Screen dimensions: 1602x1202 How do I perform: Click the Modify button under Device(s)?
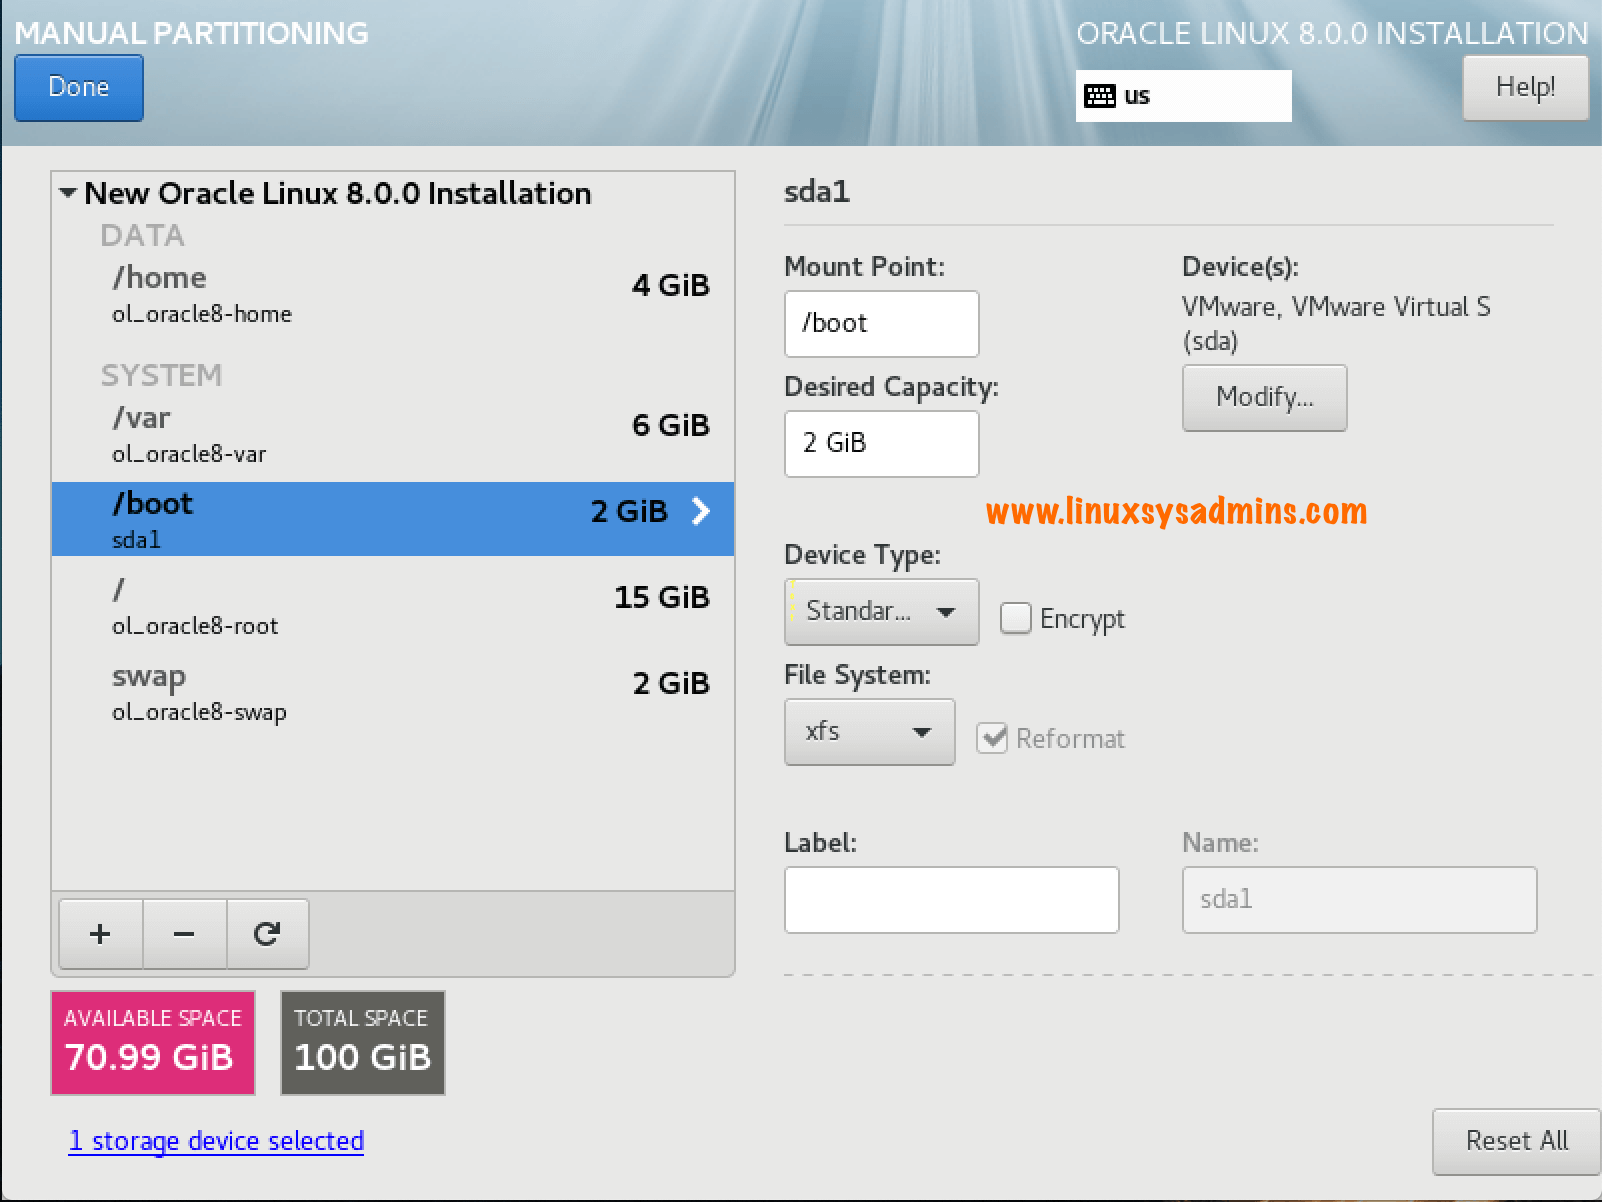(1263, 397)
